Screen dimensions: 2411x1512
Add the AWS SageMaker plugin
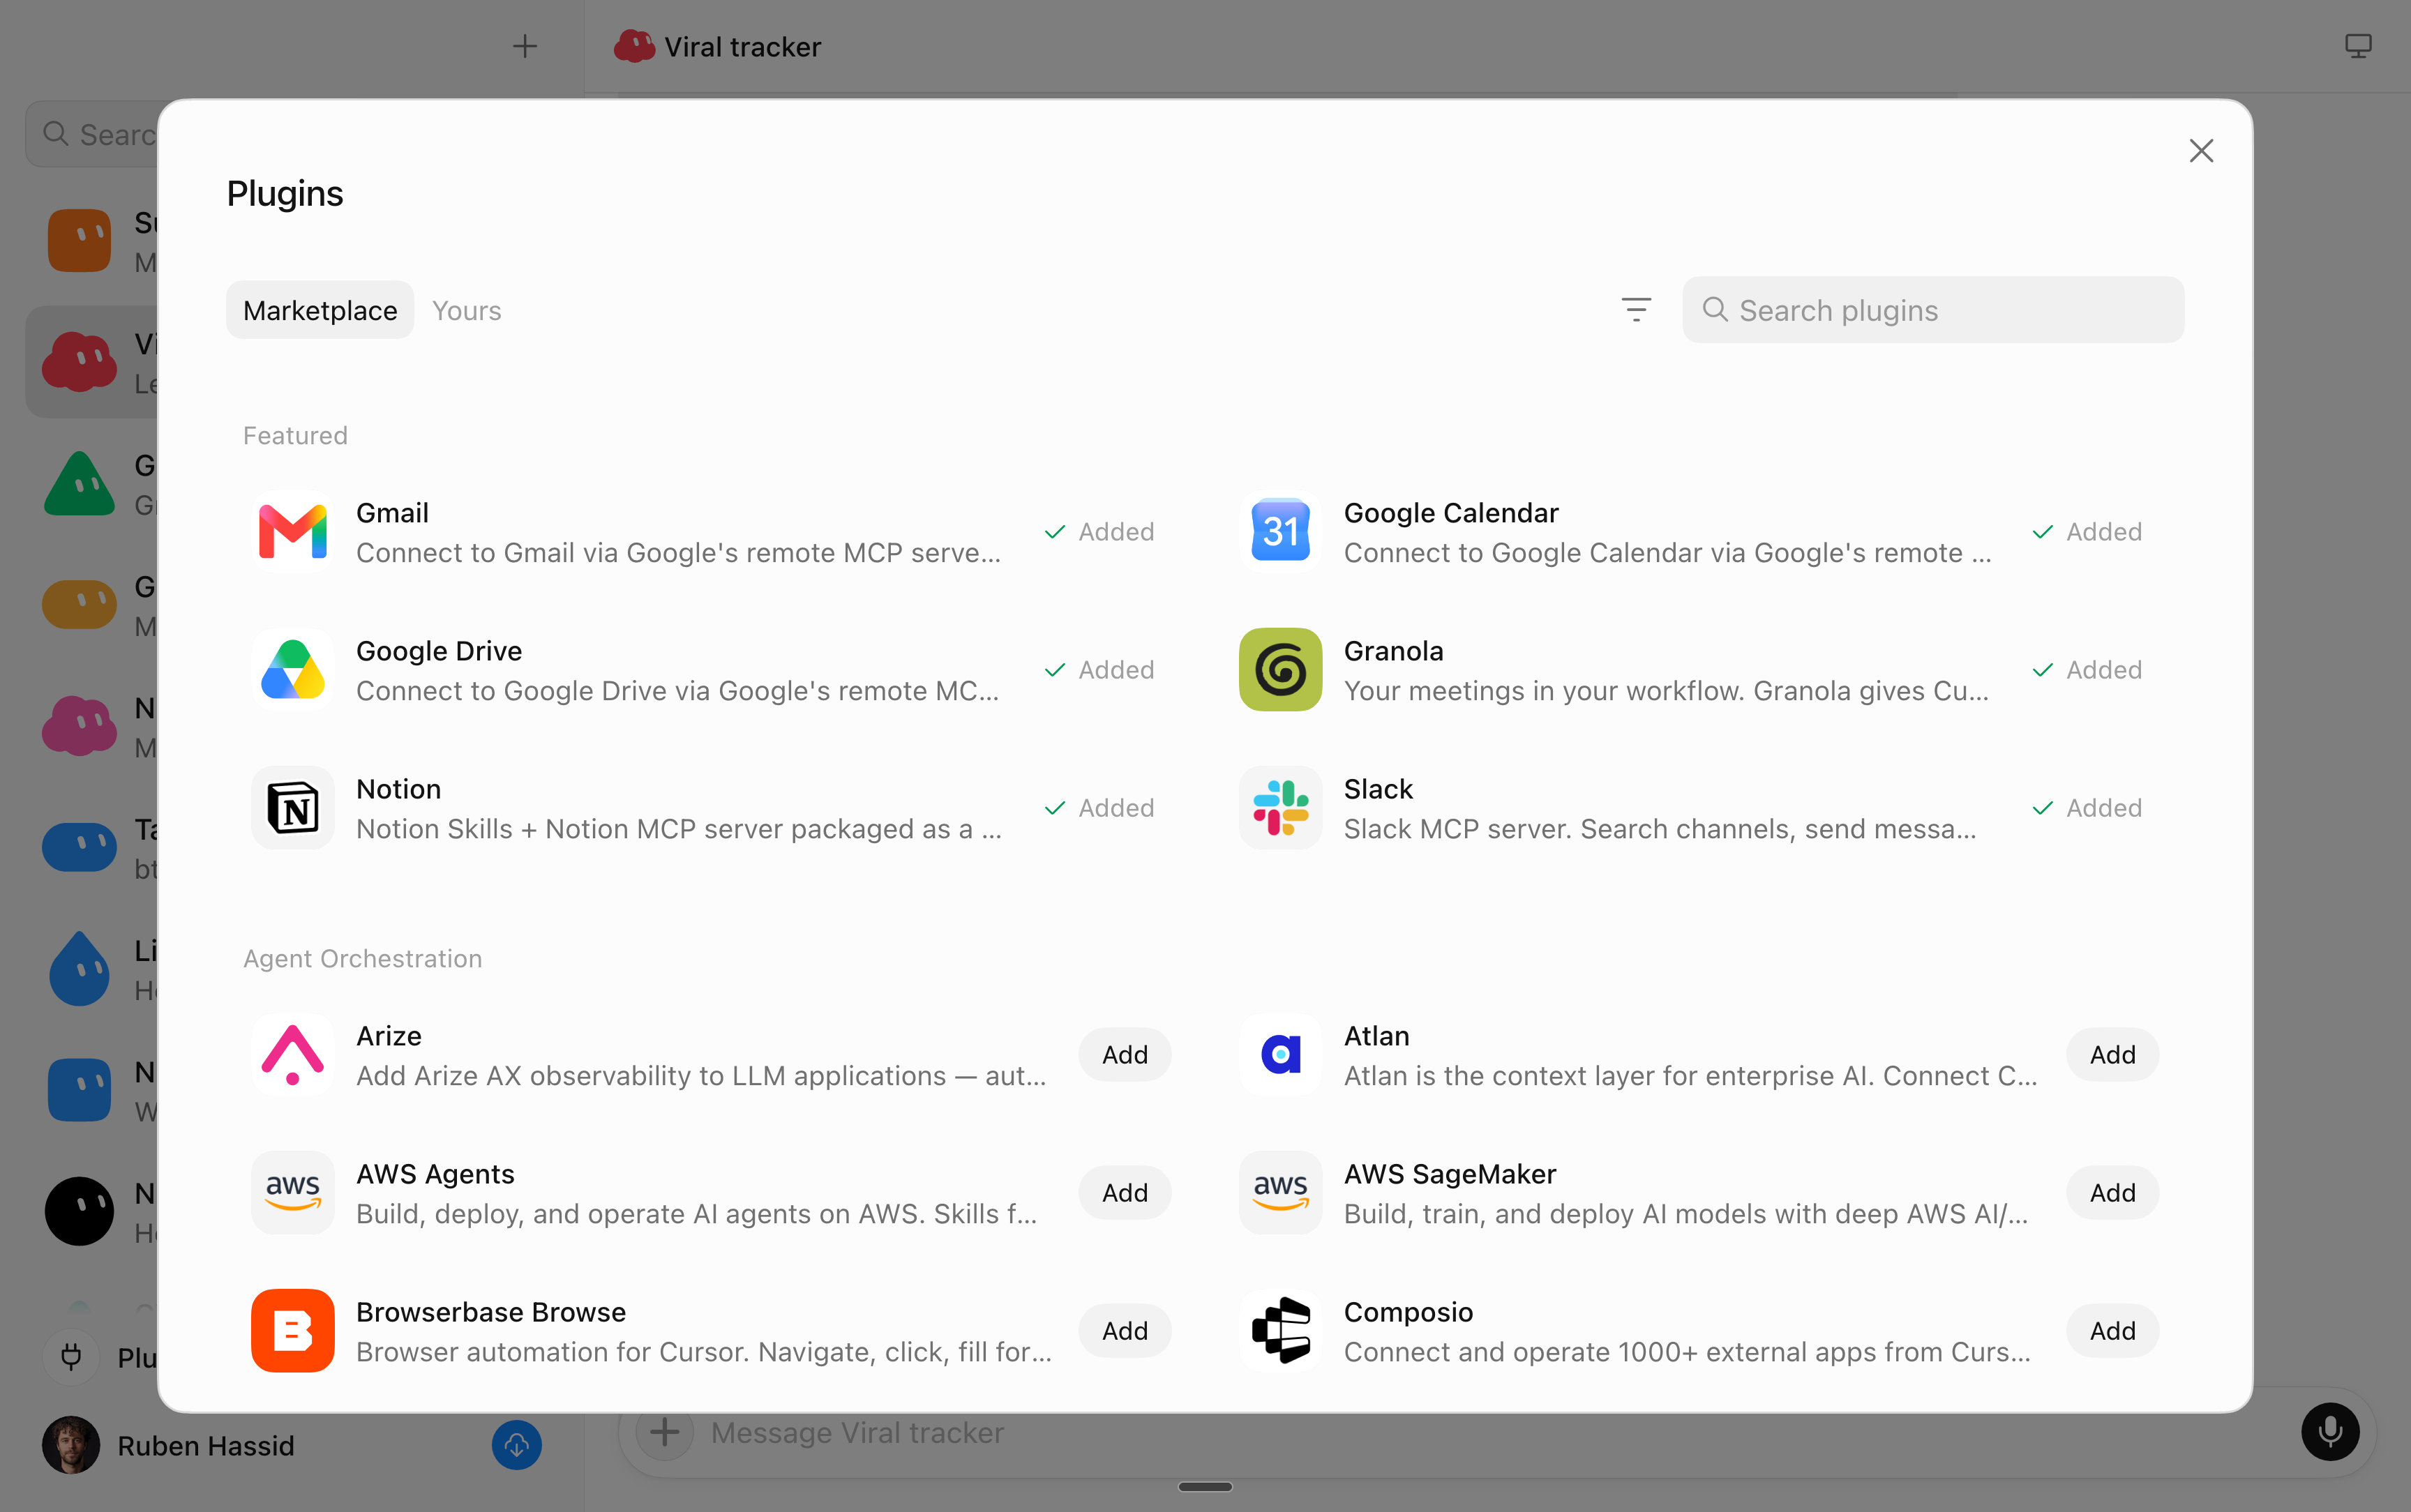point(2112,1192)
